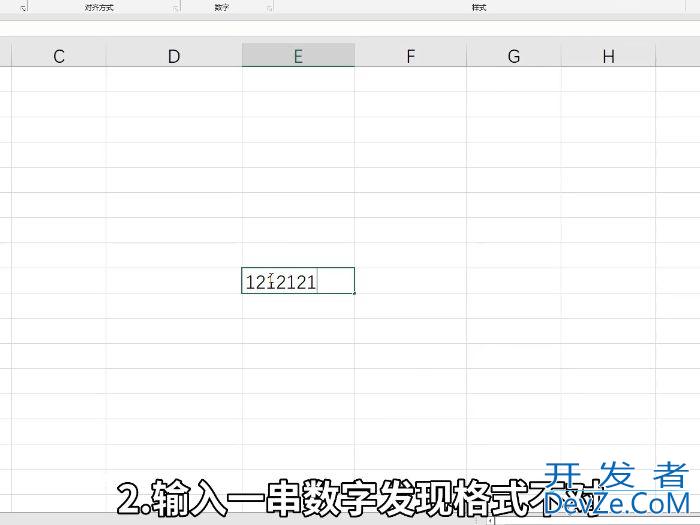Select column E header
Image resolution: width=700 pixels, height=525 pixels.
coord(298,56)
